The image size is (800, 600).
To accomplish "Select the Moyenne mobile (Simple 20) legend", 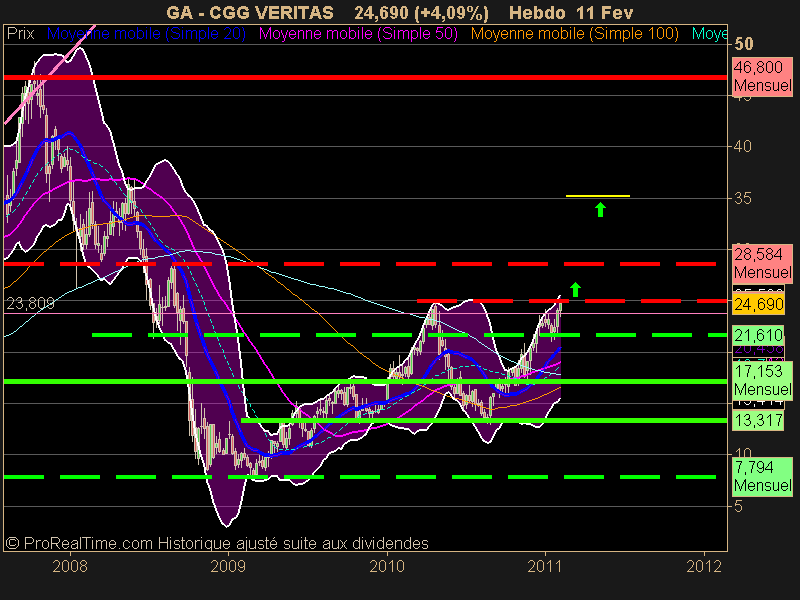I will [146, 34].
